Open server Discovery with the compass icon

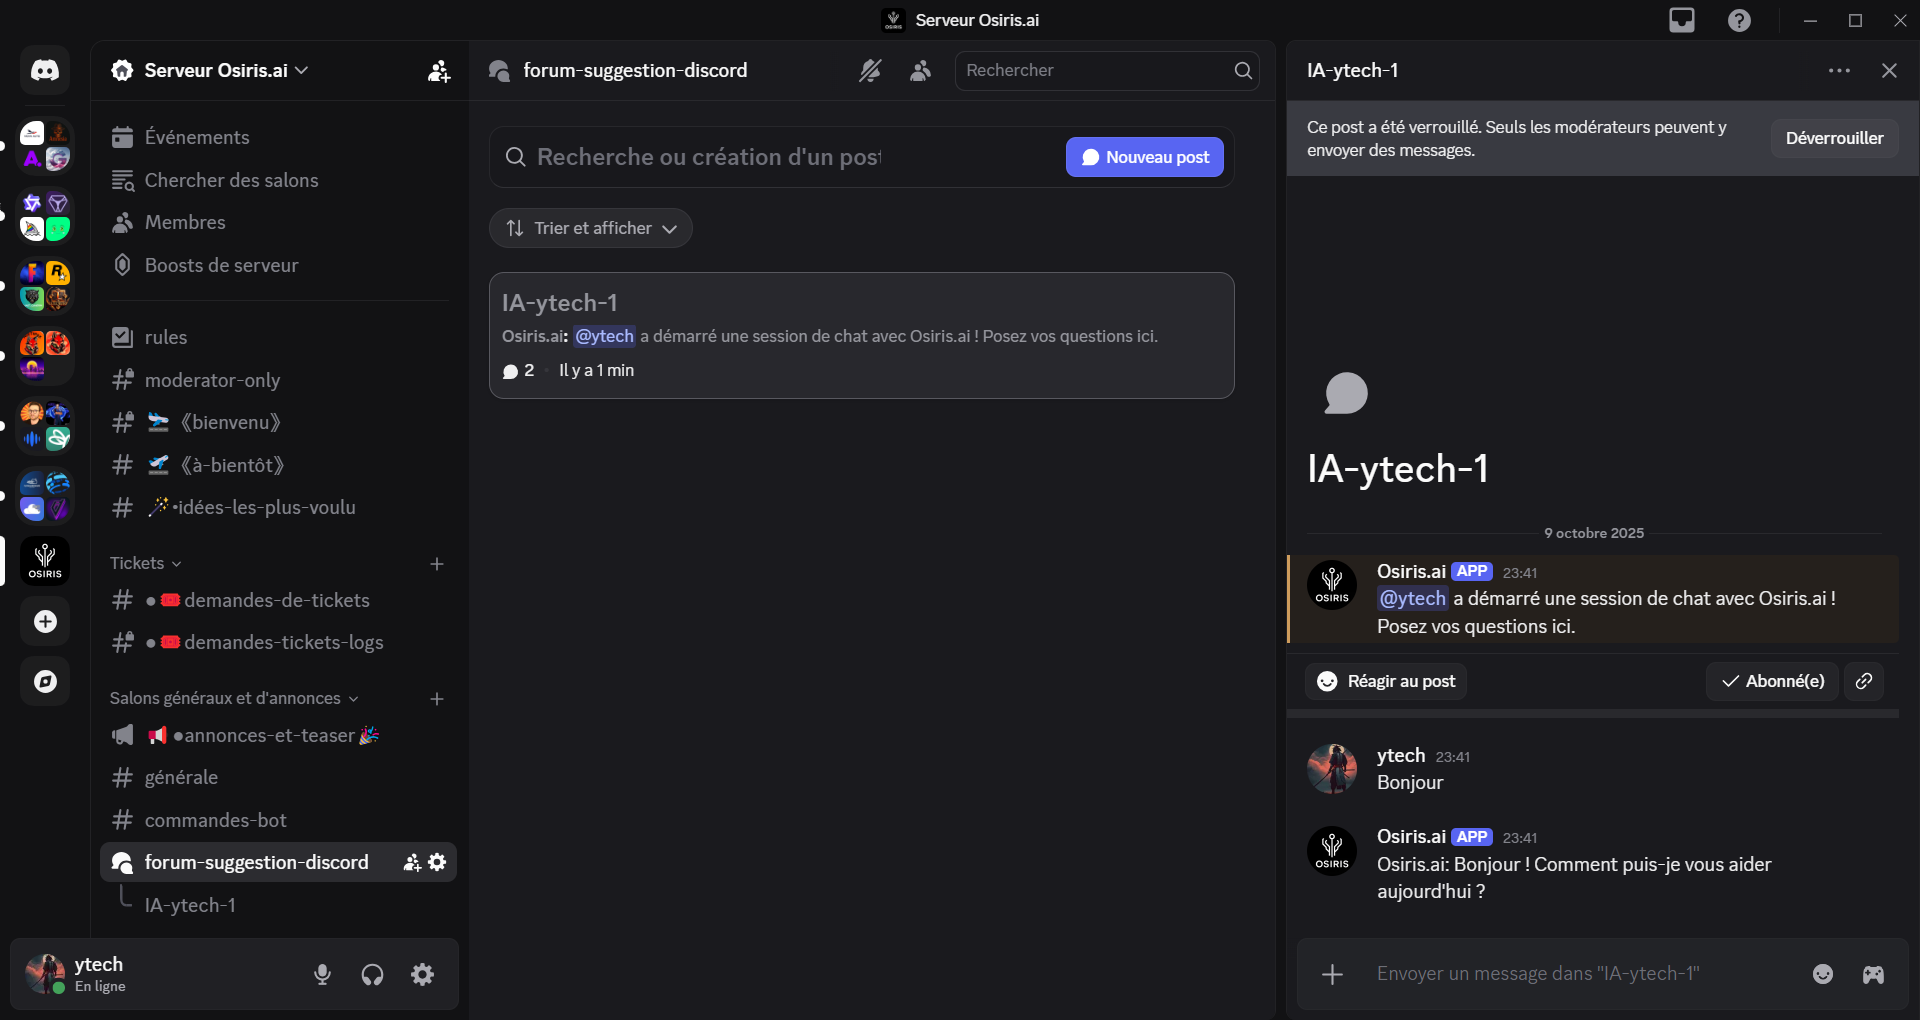click(x=44, y=681)
